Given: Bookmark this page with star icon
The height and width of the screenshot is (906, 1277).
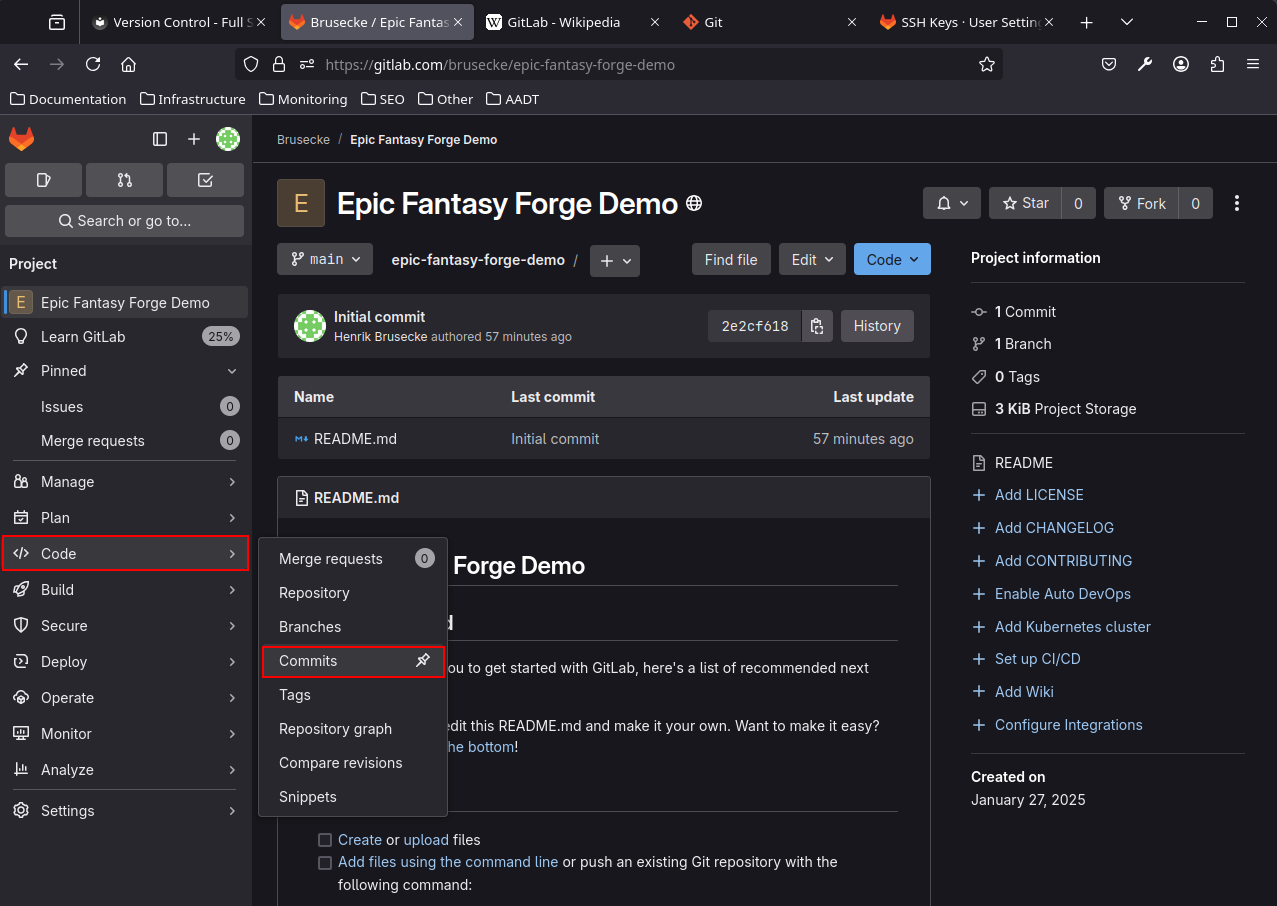Looking at the screenshot, I should pyautogui.click(x=987, y=64).
